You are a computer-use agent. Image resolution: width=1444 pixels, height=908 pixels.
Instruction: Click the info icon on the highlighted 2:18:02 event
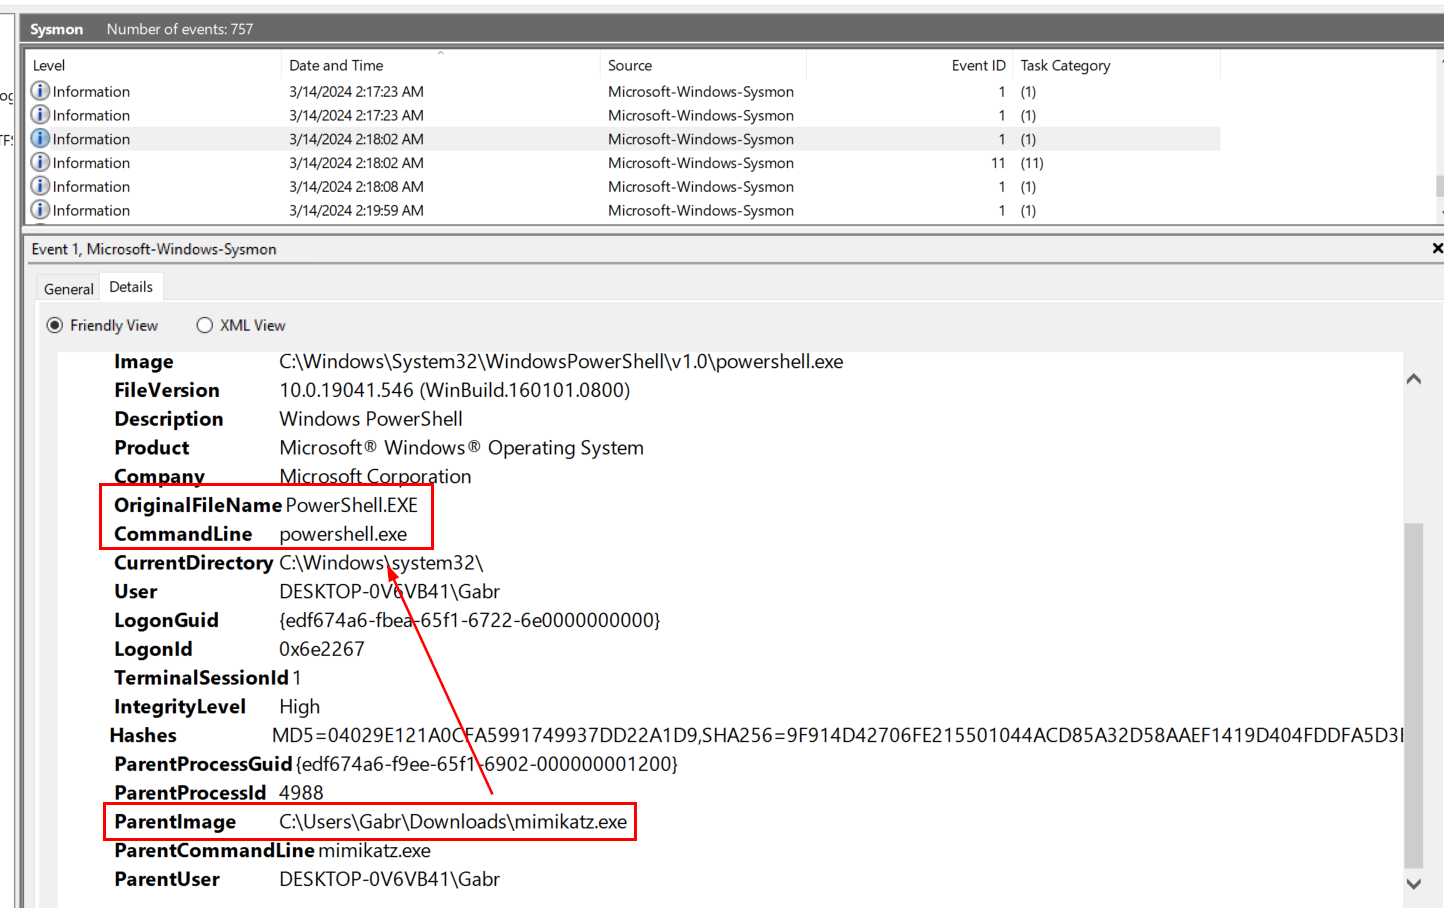40,139
